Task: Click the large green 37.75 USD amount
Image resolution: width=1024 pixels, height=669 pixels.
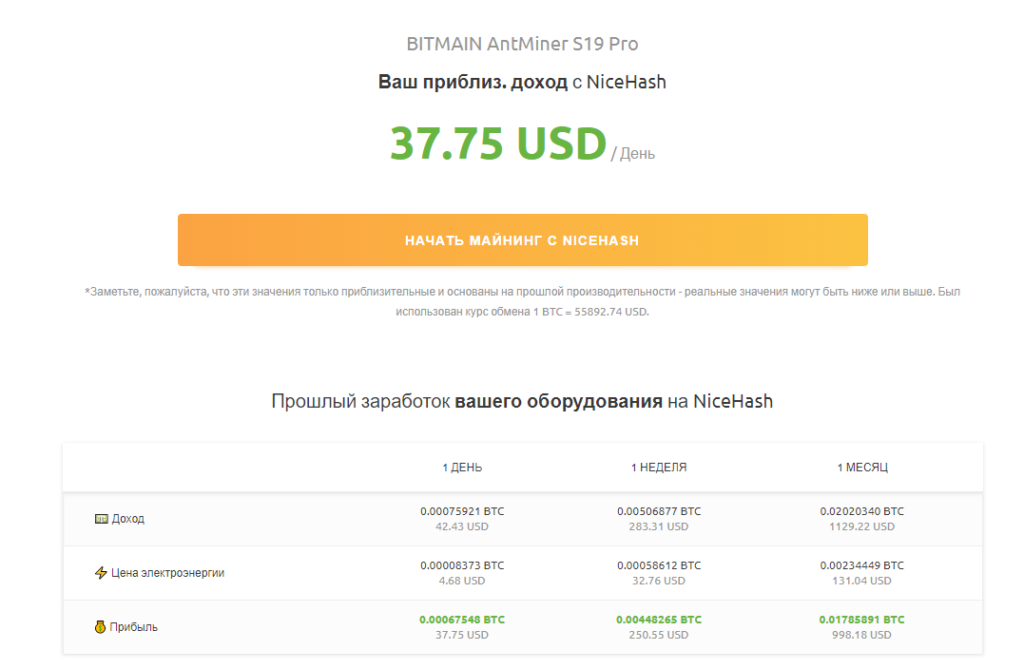Action: coord(498,144)
